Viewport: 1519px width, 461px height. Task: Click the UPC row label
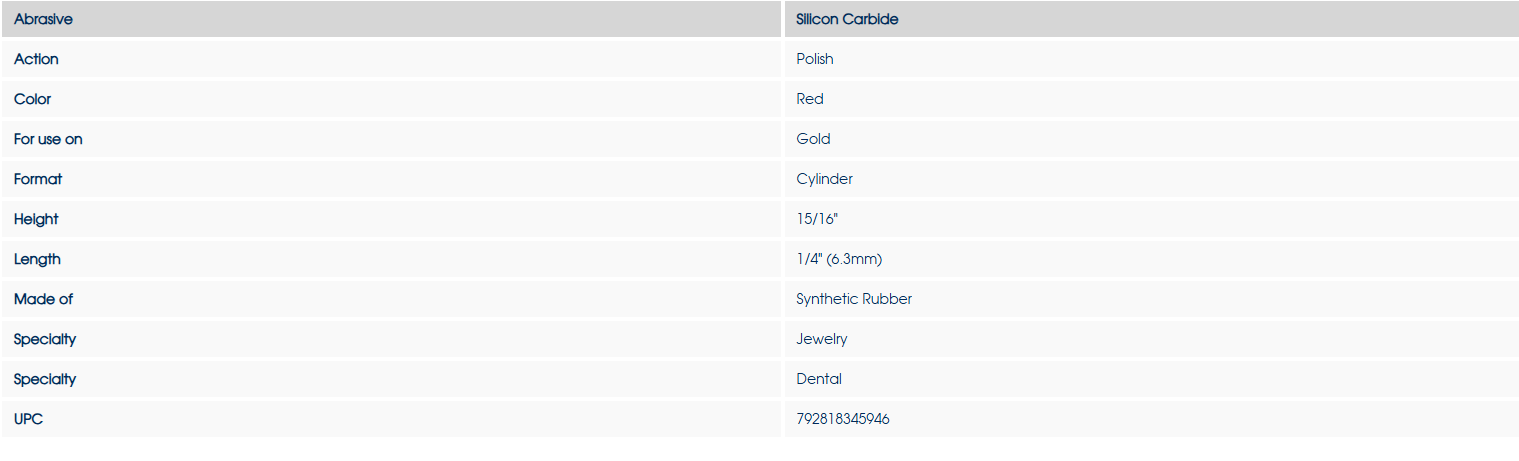click(28, 419)
